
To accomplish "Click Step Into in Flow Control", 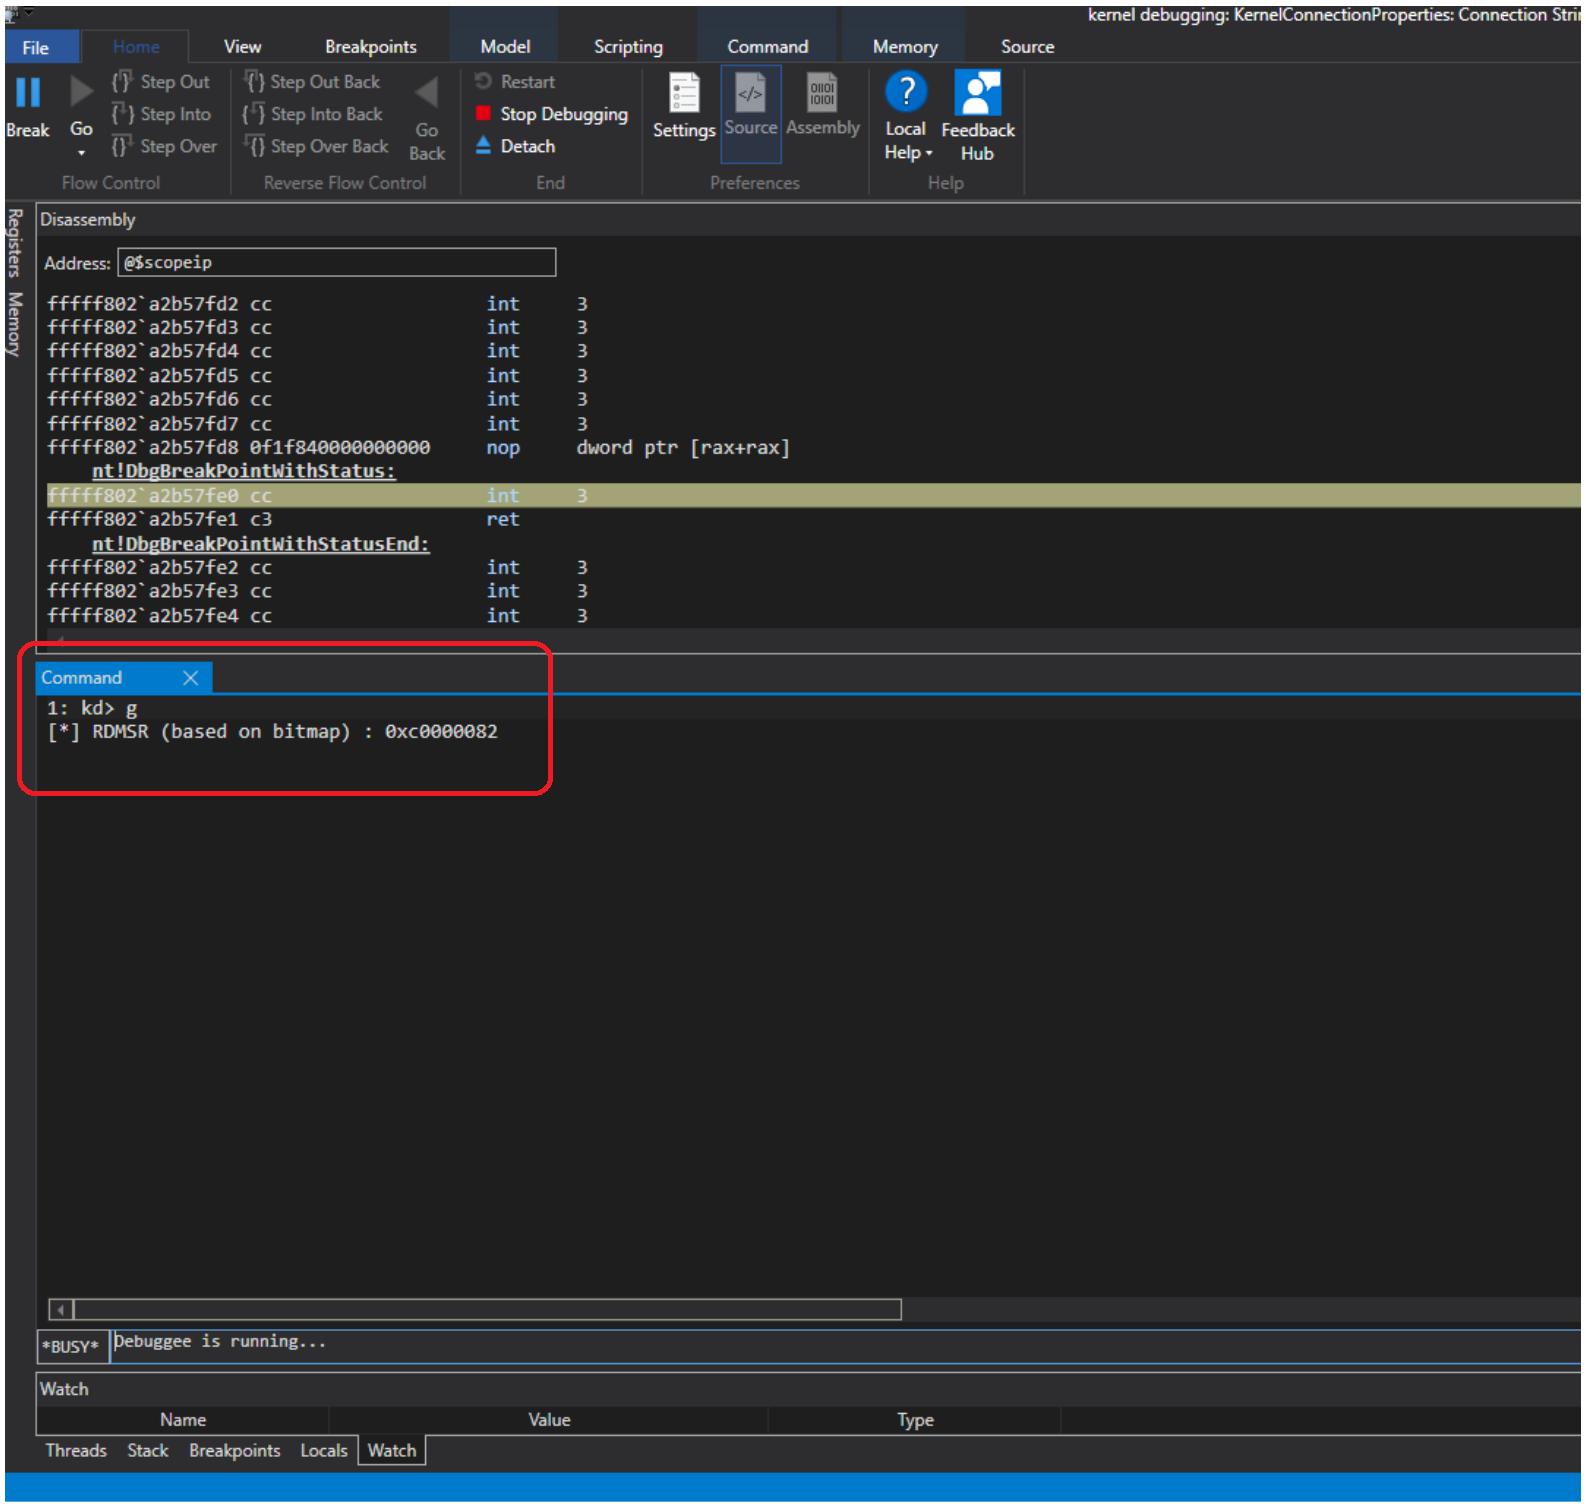I will (x=162, y=114).
